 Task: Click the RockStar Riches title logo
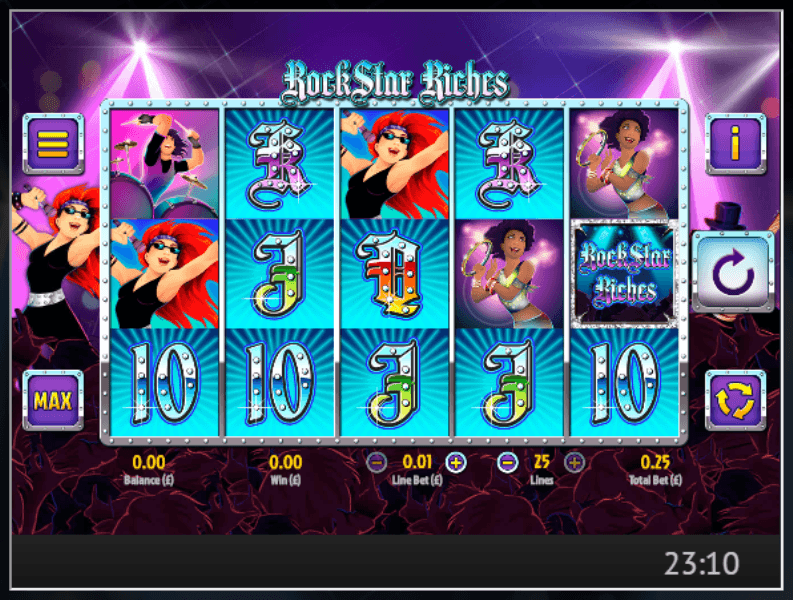click(395, 82)
